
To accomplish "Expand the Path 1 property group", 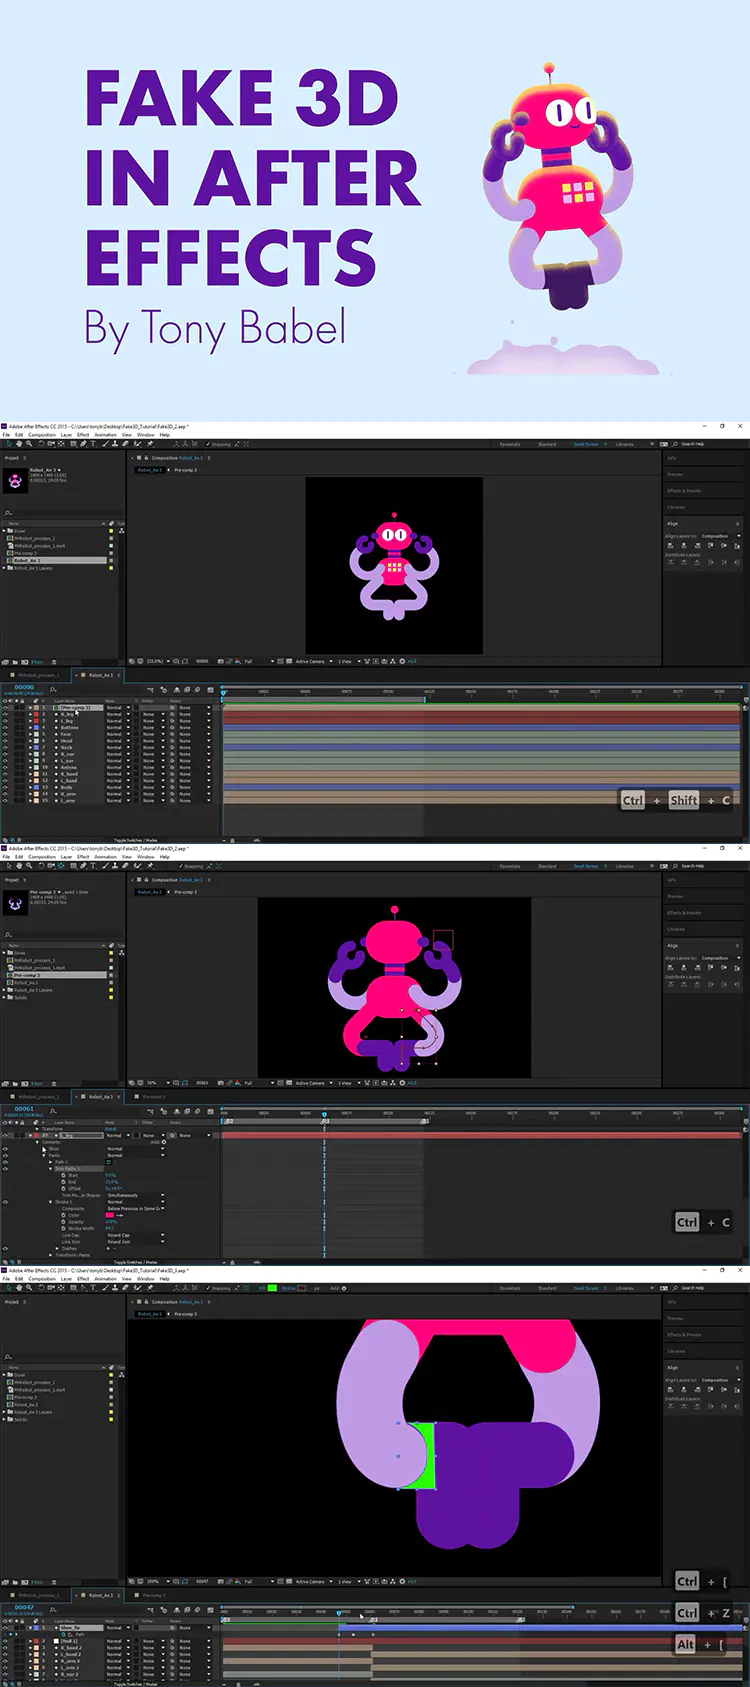I will click(51, 1162).
